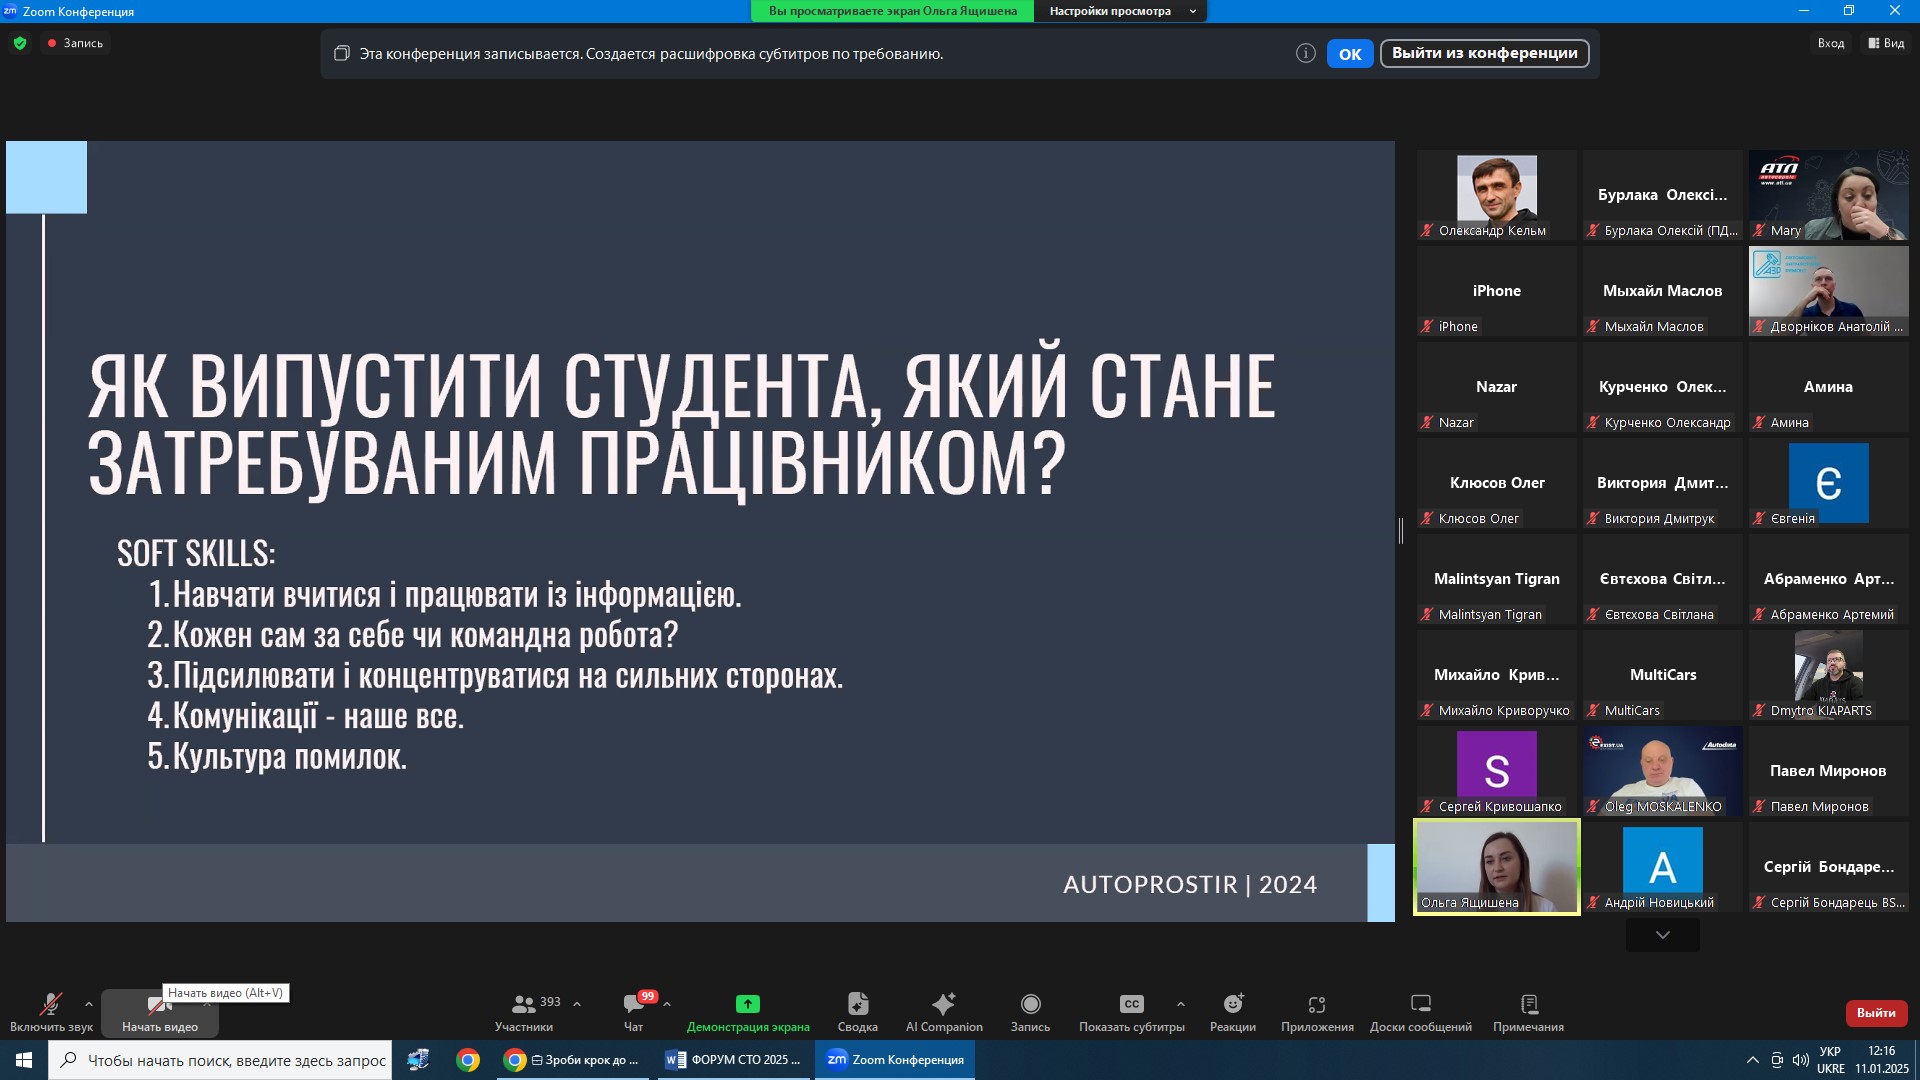The height and width of the screenshot is (1080, 1920).
Task: Expand chat options arrow
Action: tap(667, 1004)
